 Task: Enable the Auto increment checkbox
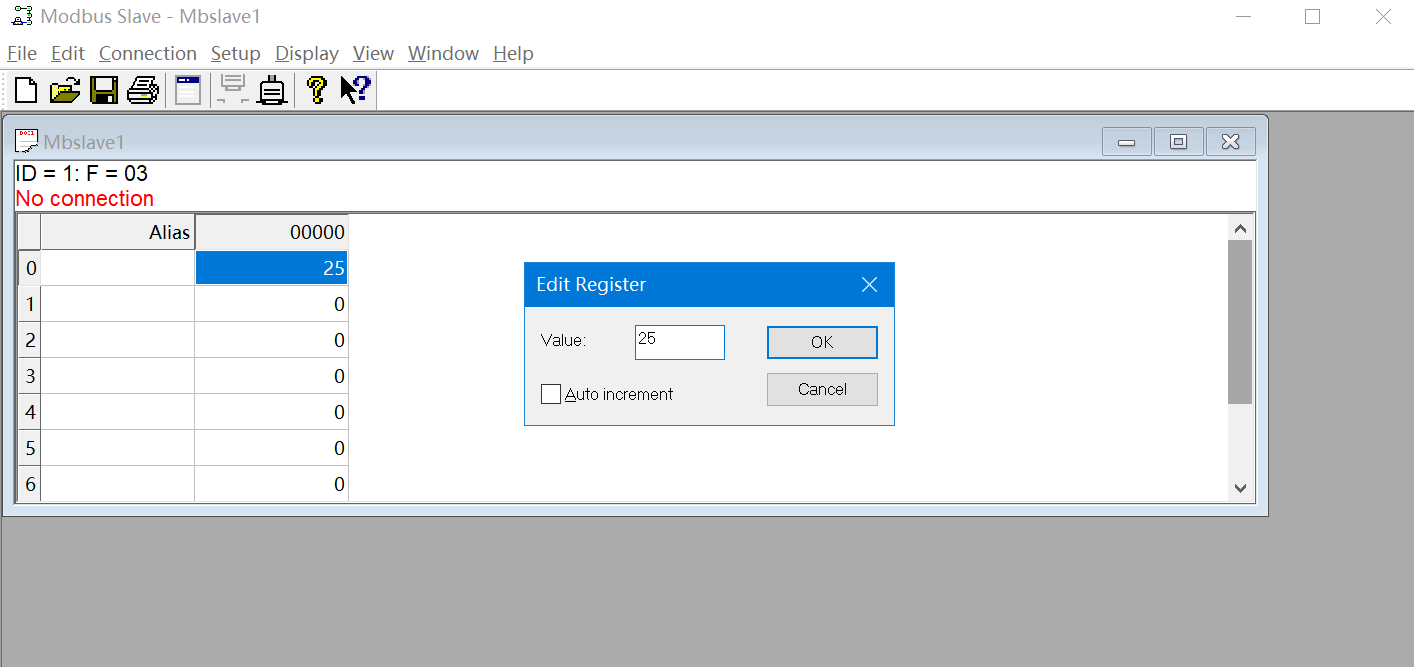coord(551,394)
